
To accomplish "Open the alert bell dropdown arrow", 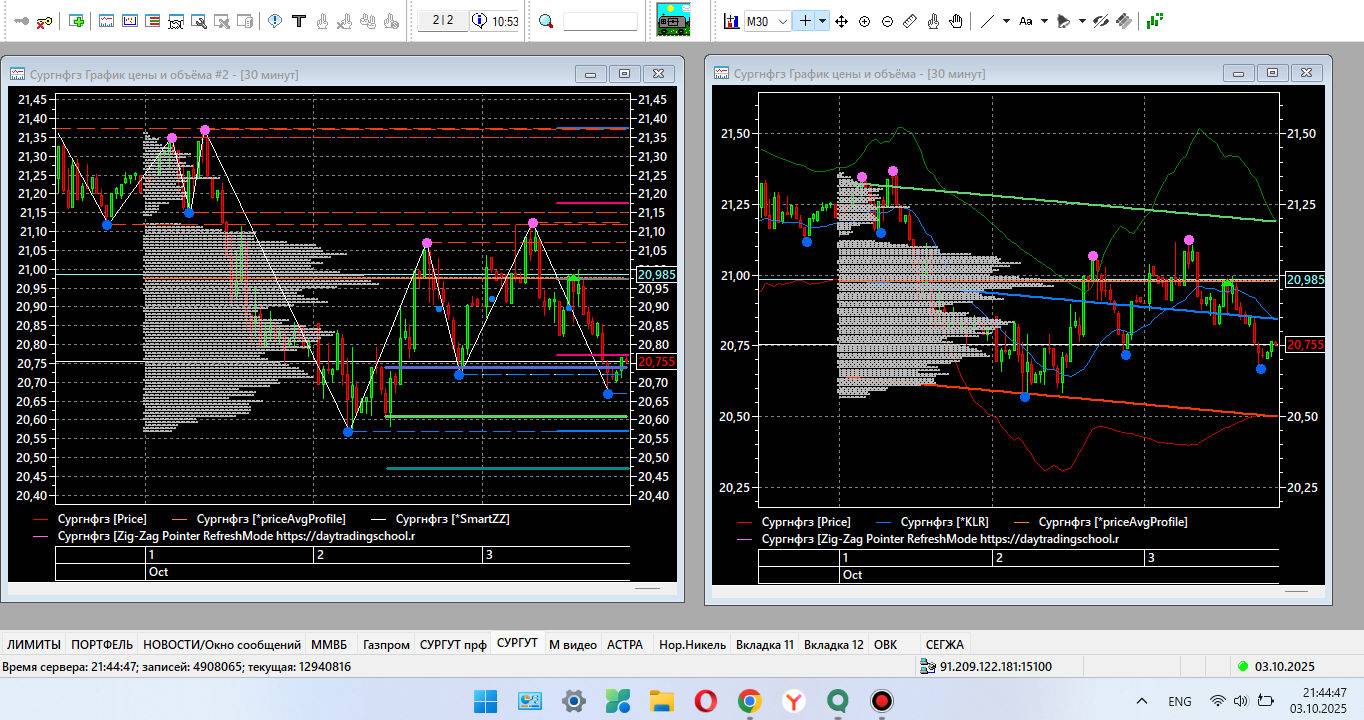I will pos(1082,21).
